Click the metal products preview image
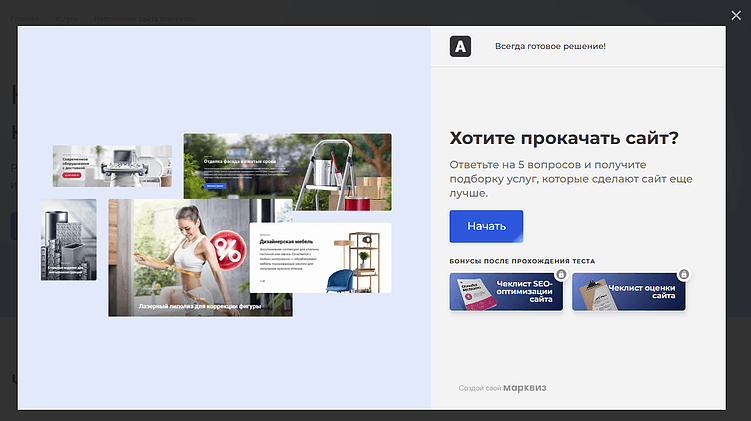The image size is (751, 421). (68, 240)
